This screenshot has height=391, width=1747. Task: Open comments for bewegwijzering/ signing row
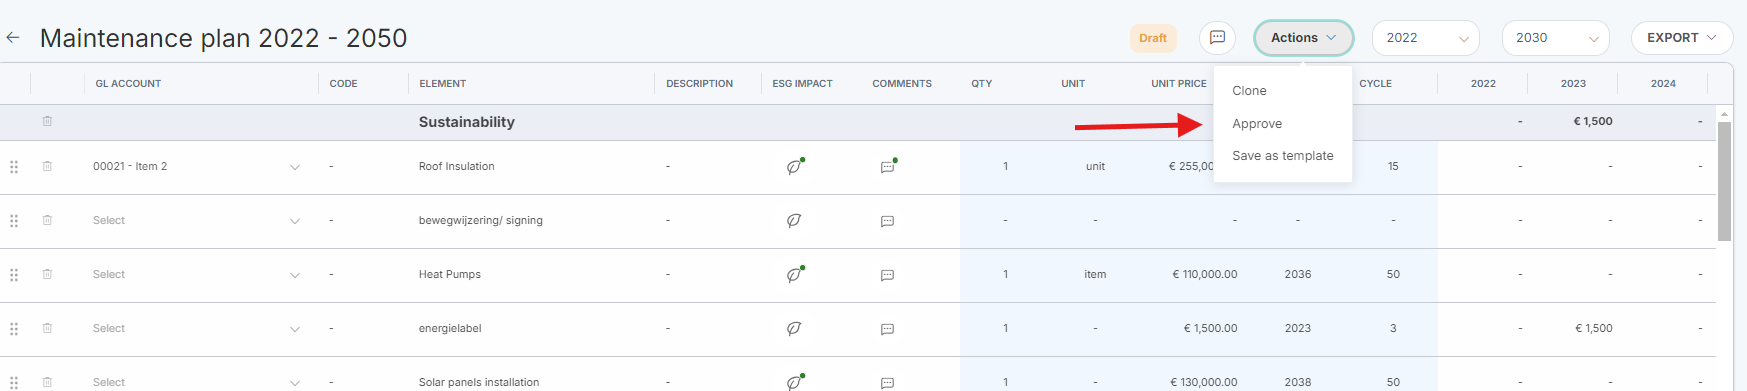[x=887, y=221]
